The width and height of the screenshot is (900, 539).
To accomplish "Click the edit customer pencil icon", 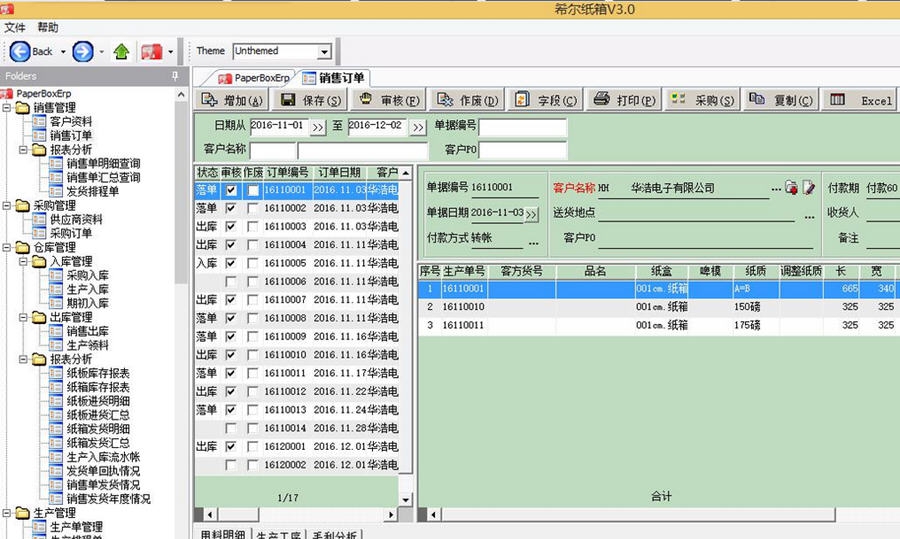I will (x=808, y=187).
